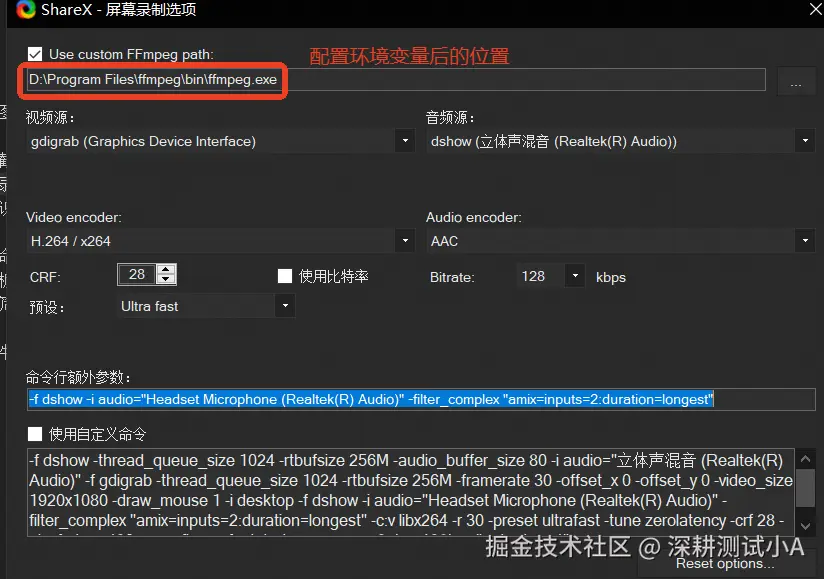Click the Reset options... button
Screen dimensions: 824x579
point(725,564)
